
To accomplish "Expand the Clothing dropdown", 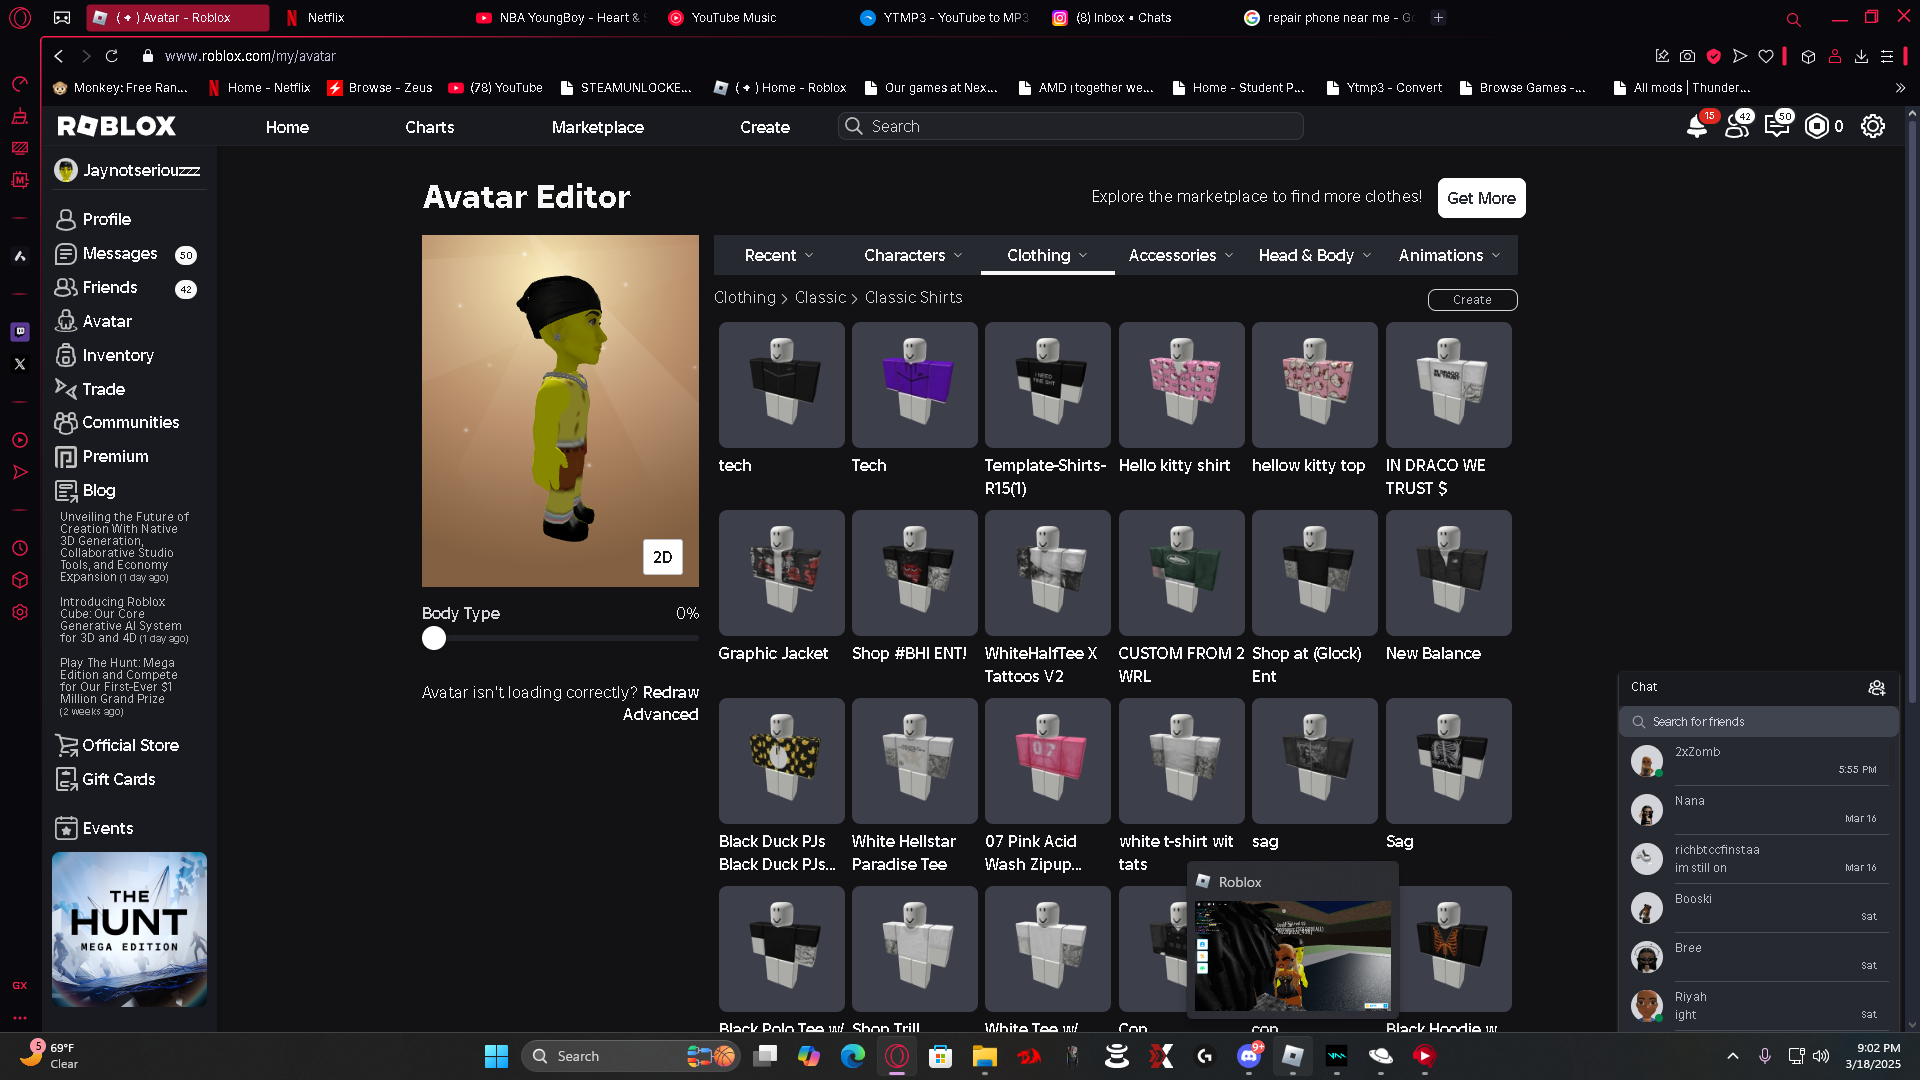I will [1047, 256].
